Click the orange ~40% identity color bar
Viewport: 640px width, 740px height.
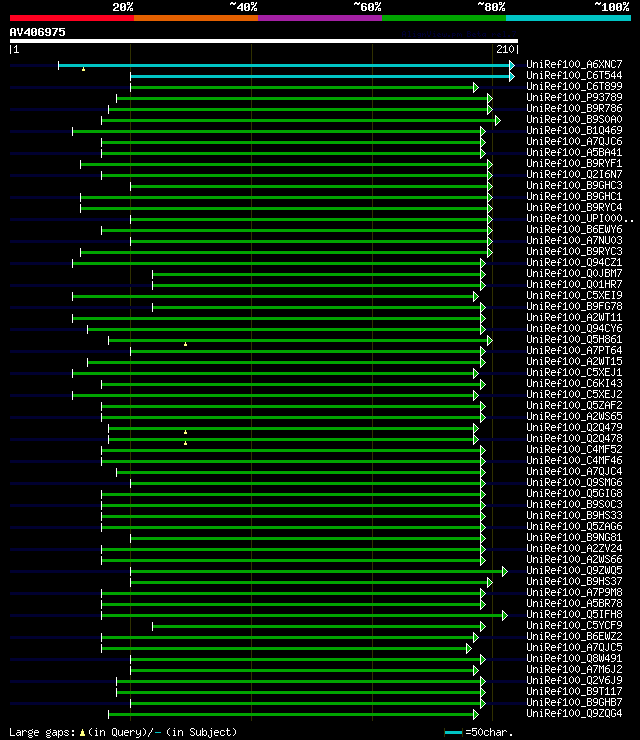pos(196,18)
